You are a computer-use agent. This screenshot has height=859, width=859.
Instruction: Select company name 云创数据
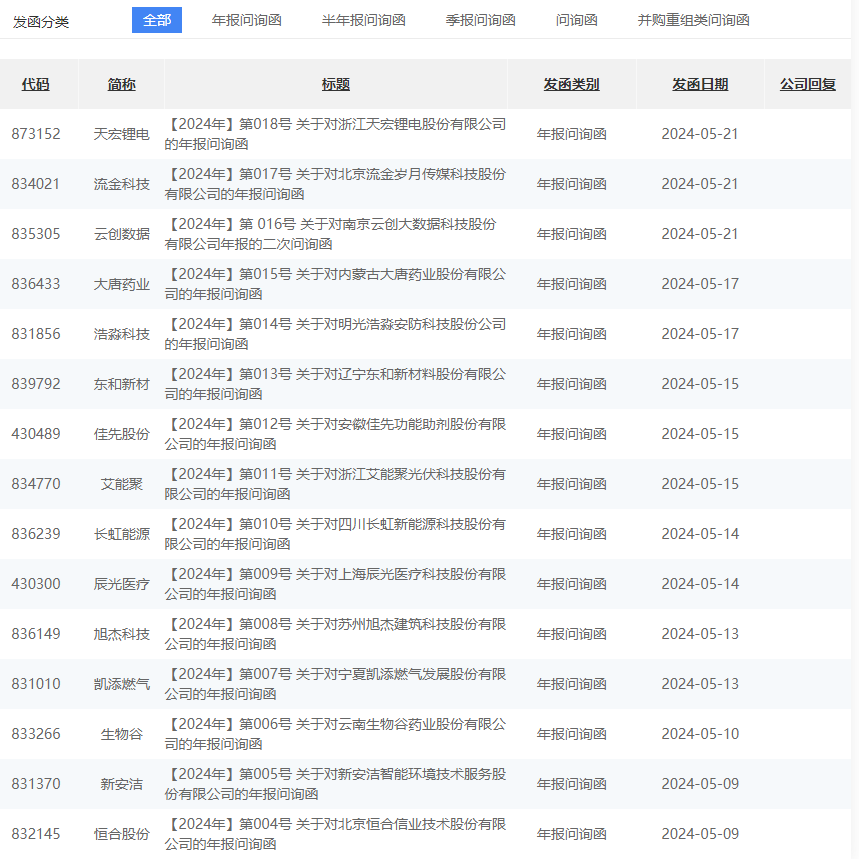122,234
